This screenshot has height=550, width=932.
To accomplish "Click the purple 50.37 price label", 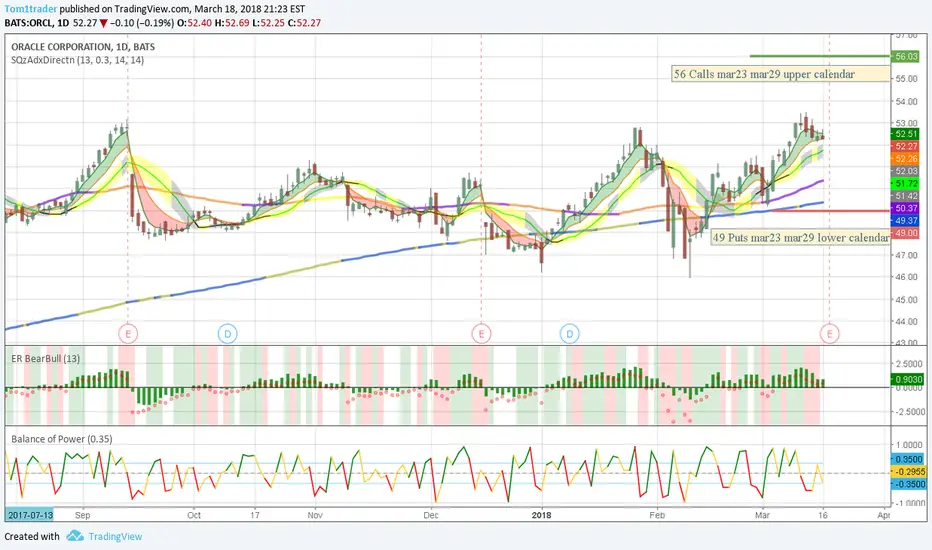I will (906, 208).
